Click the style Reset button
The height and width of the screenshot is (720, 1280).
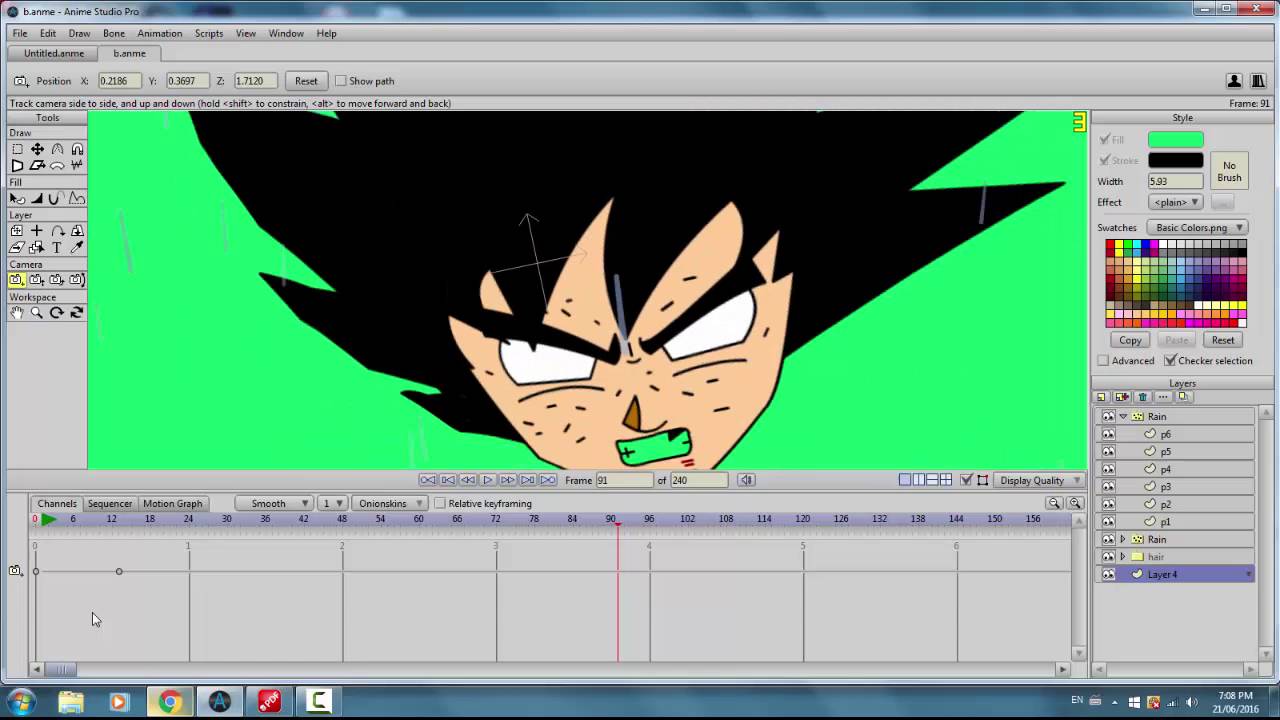[x=1223, y=340]
